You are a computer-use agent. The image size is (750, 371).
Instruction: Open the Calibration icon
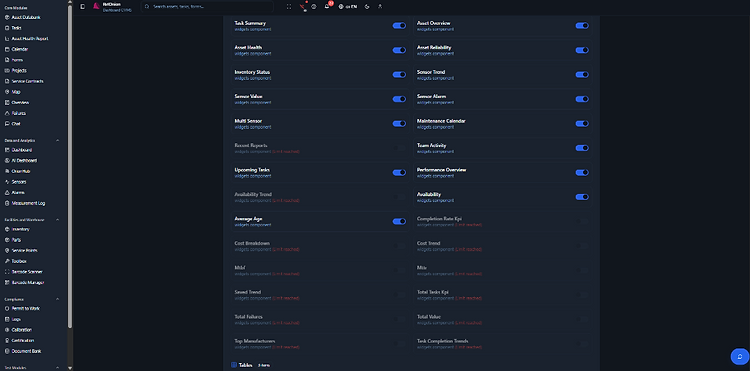click(x=7, y=330)
